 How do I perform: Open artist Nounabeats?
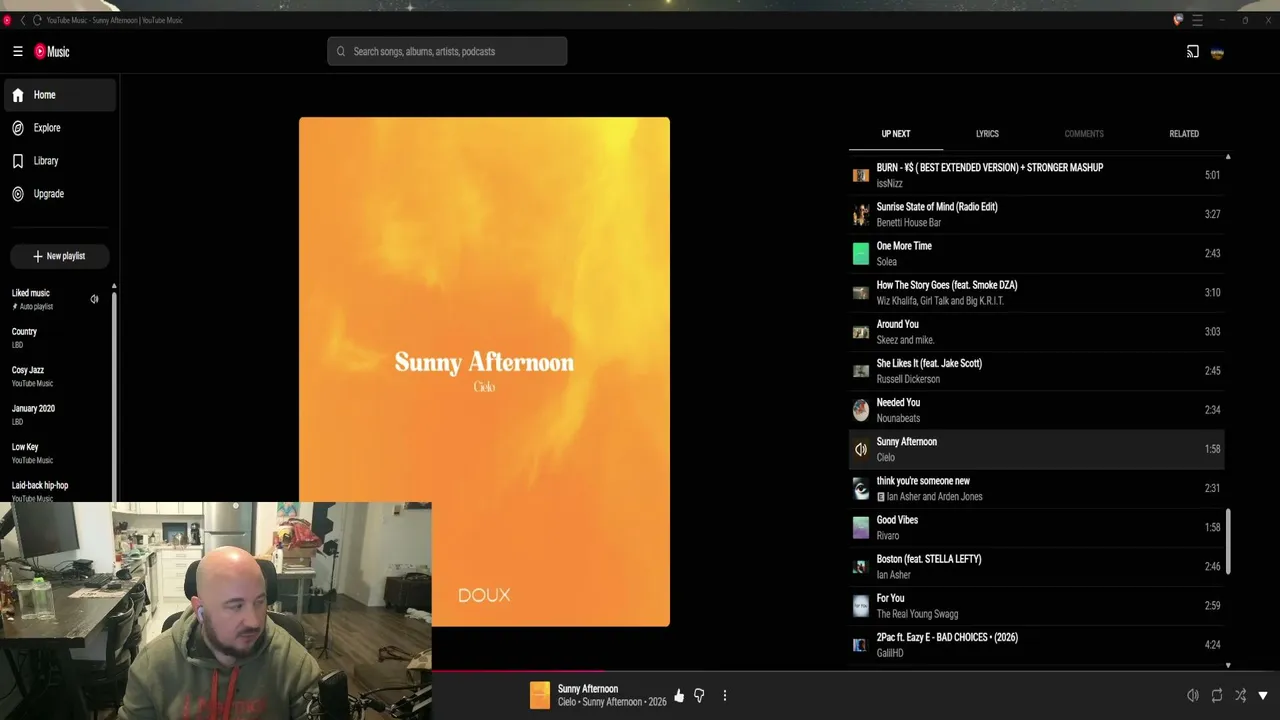click(898, 418)
